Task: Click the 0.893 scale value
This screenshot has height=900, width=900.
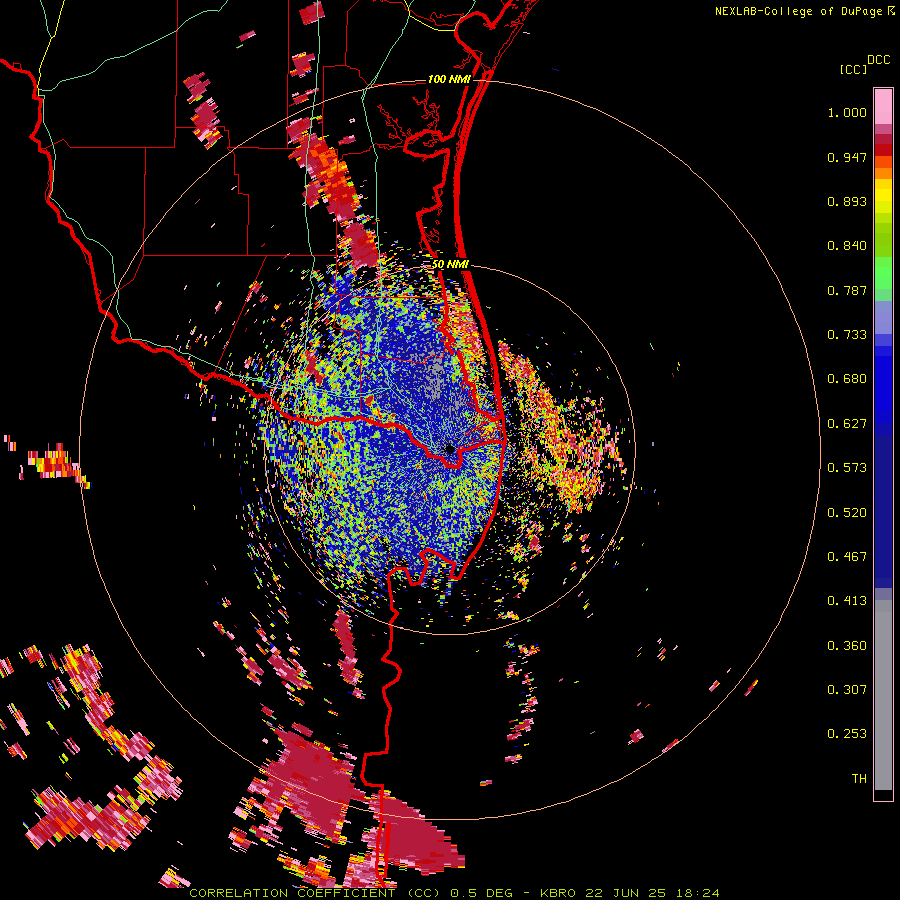Action: click(847, 201)
